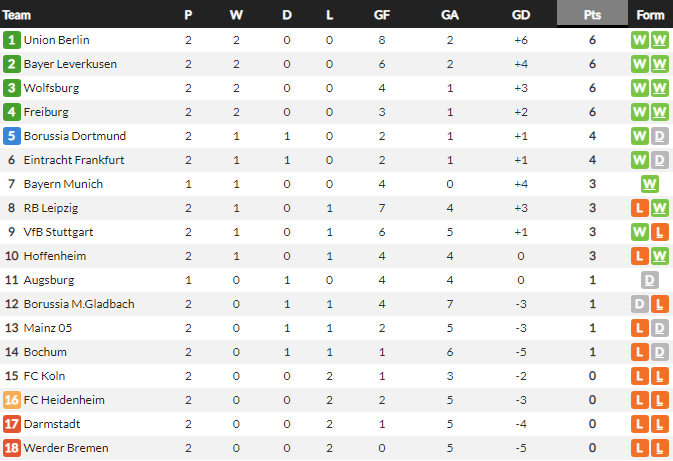The height and width of the screenshot is (461, 673).
Task: Open Eintracht Frankfurt team page
Action: pyautogui.click(x=75, y=160)
